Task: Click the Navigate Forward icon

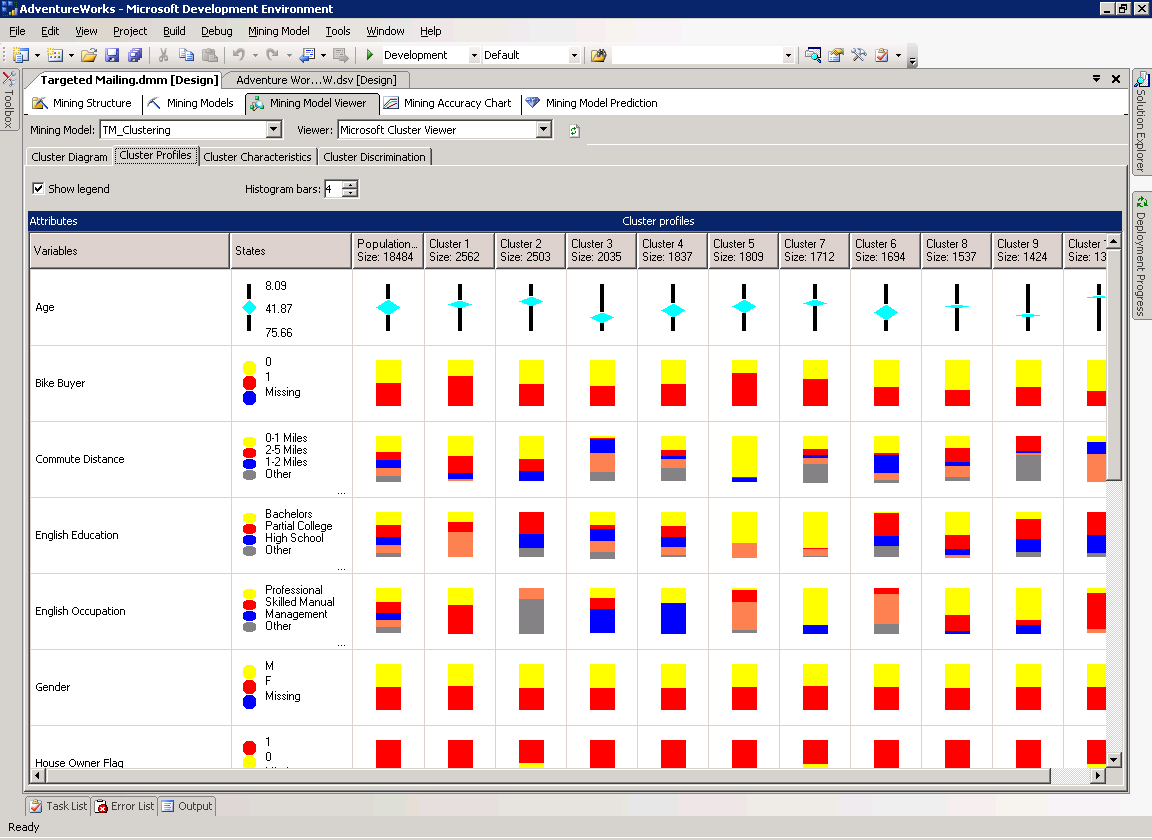Action: tap(340, 55)
